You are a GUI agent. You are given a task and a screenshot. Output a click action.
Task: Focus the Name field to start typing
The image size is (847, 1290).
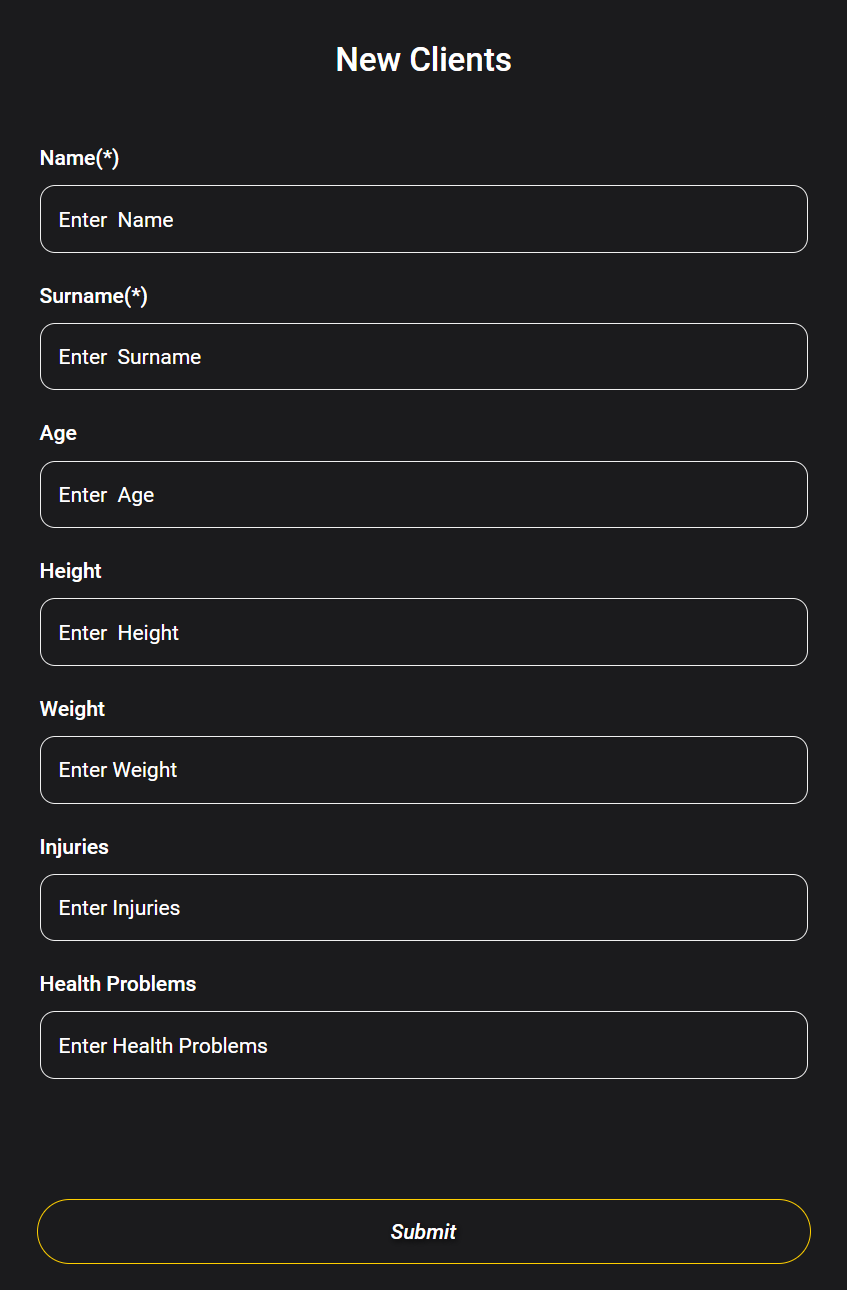[423, 219]
